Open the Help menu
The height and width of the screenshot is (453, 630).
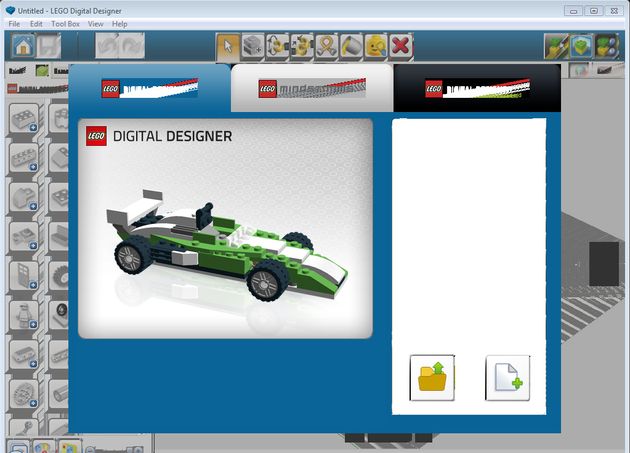(x=119, y=24)
